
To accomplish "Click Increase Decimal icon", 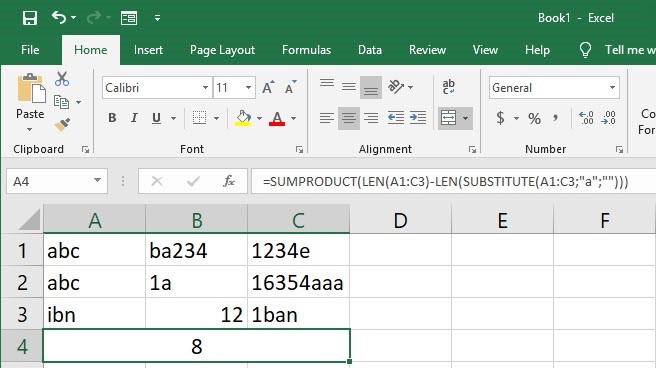I will click(x=586, y=118).
